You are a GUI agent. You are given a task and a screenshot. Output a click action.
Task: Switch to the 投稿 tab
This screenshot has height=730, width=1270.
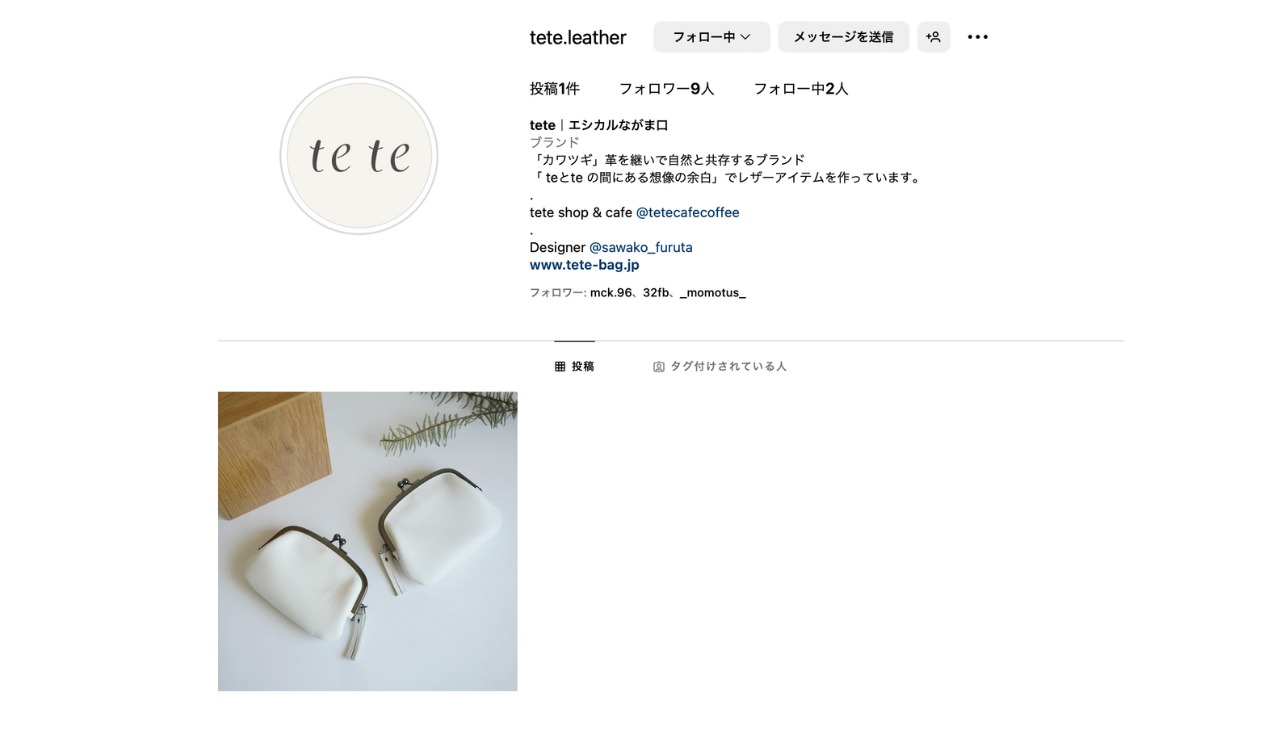click(575, 366)
